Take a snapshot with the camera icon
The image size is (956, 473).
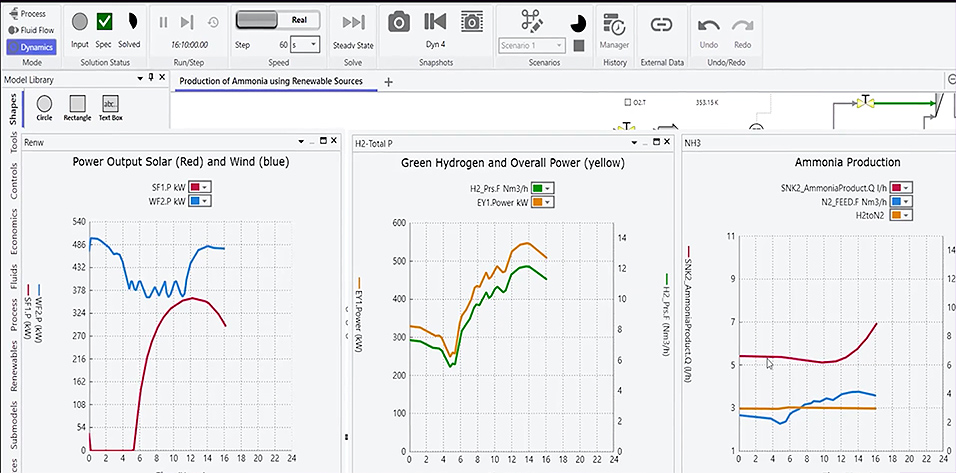point(399,22)
